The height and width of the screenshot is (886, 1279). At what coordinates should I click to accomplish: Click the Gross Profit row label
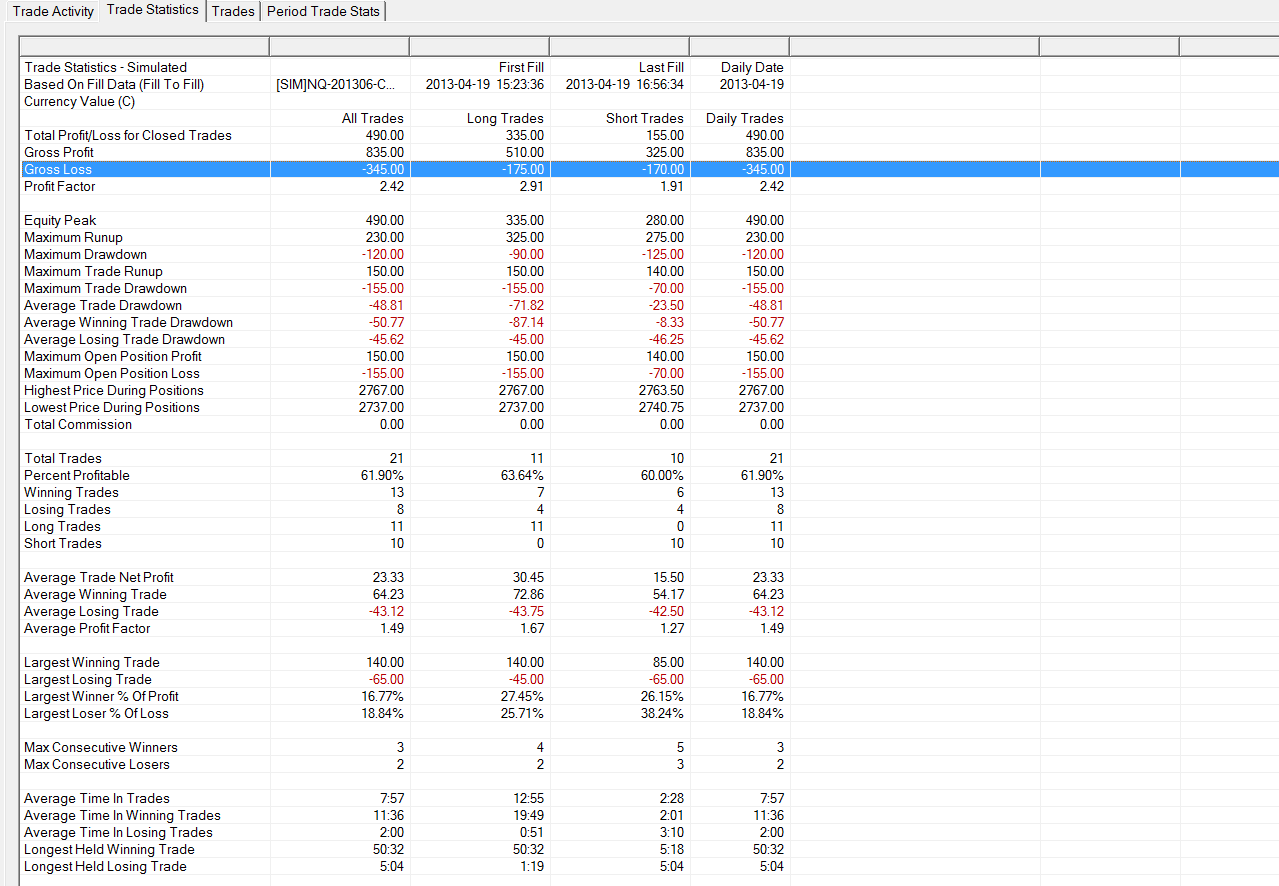click(59, 153)
